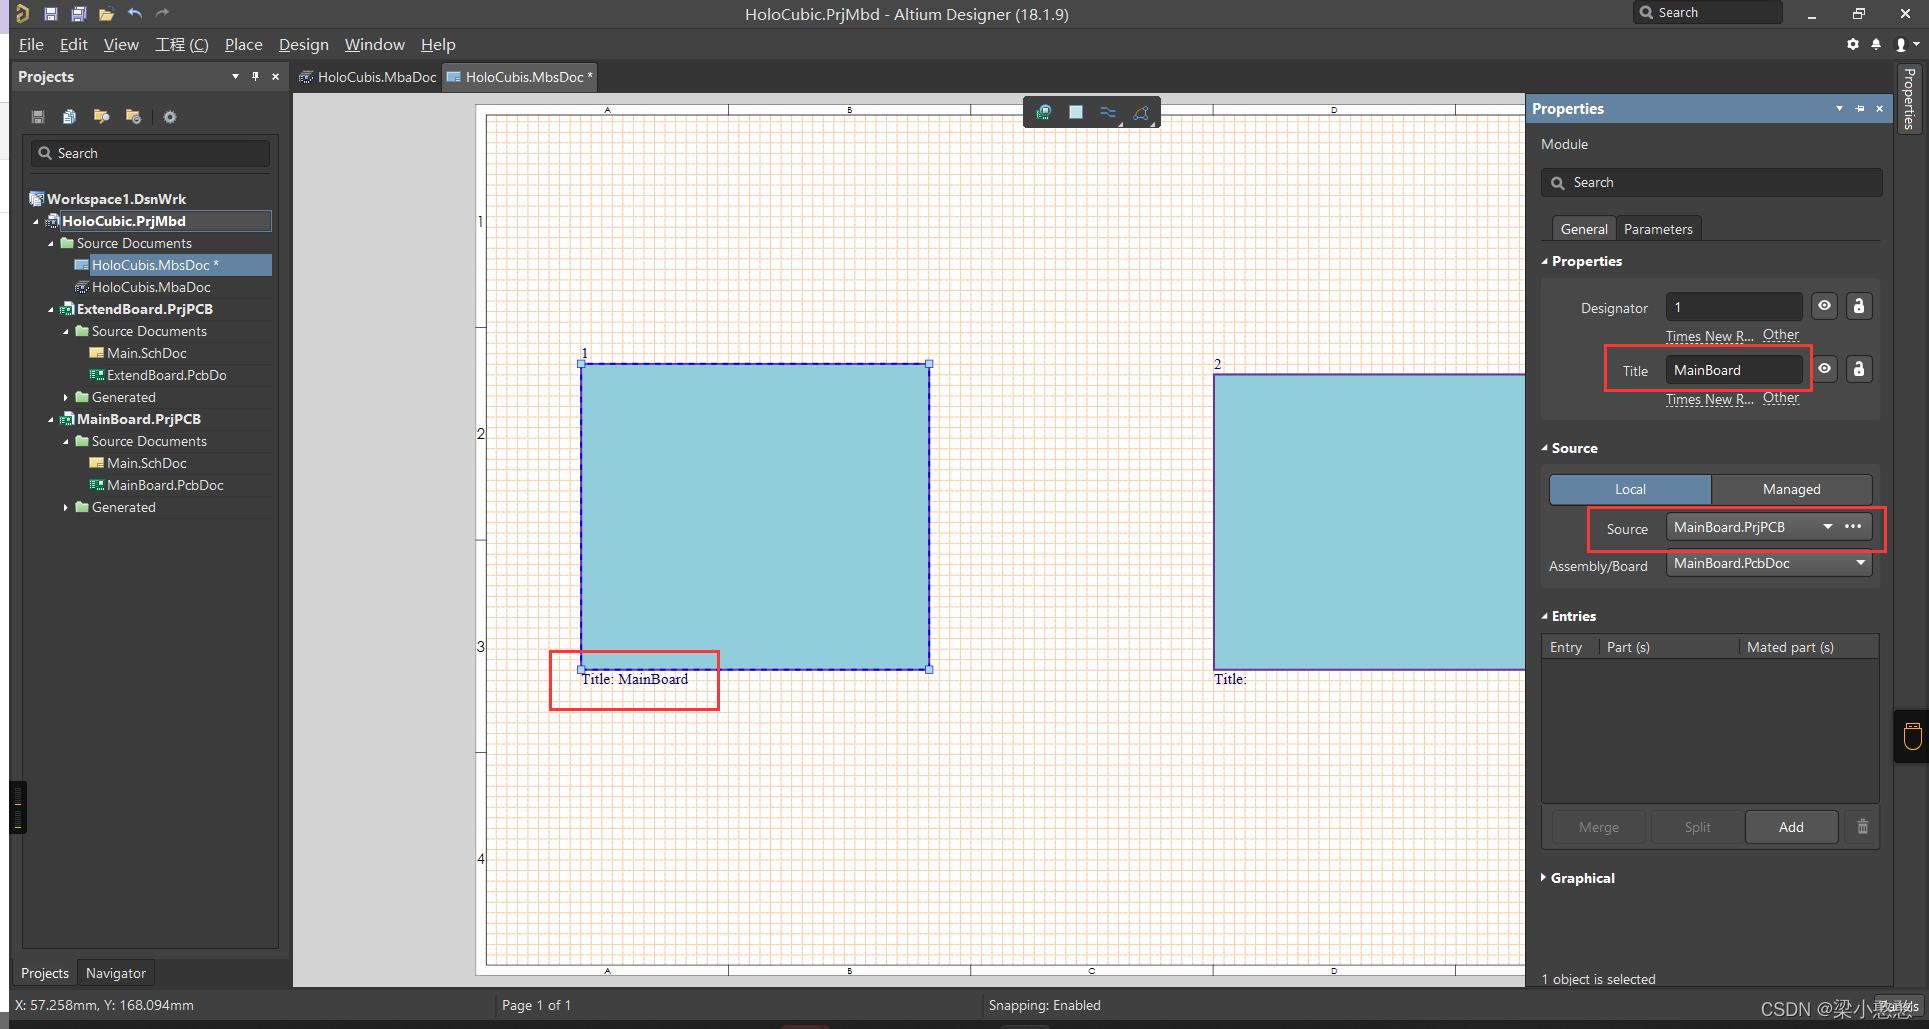Toggle the lock icon beside Title
1929x1029 pixels.
click(1858, 369)
